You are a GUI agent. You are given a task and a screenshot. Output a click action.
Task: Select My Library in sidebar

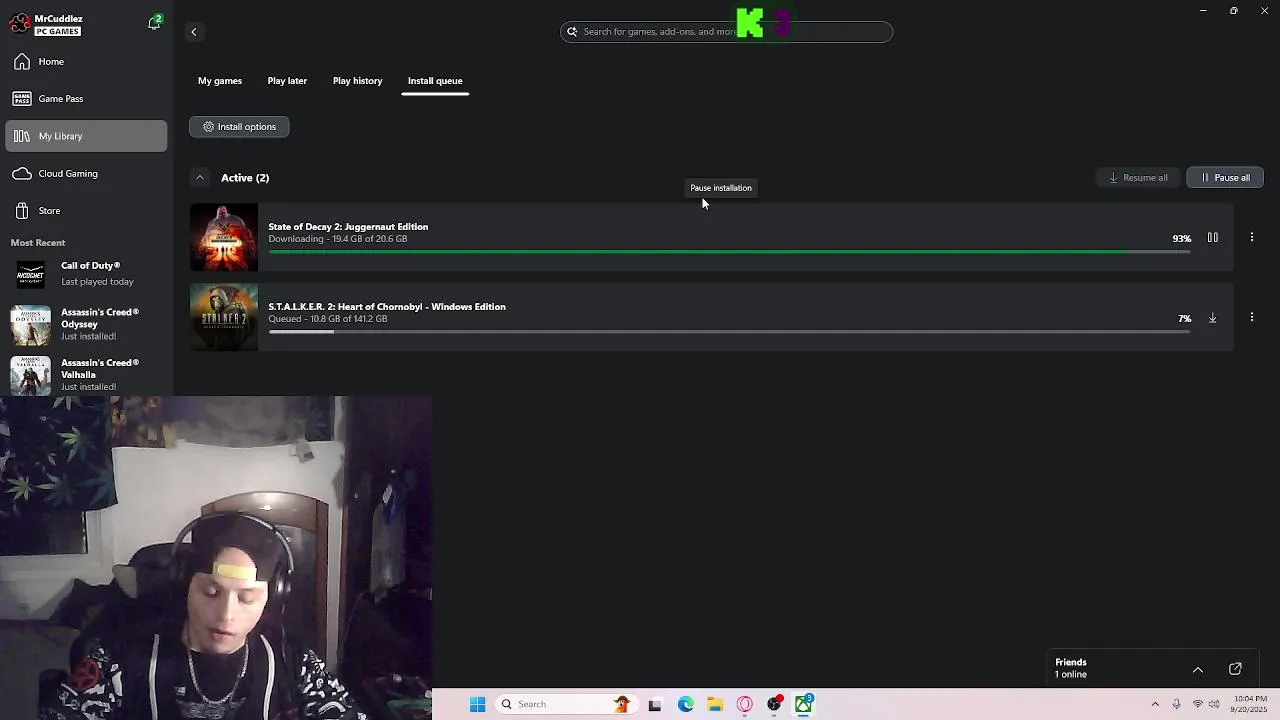click(x=86, y=136)
